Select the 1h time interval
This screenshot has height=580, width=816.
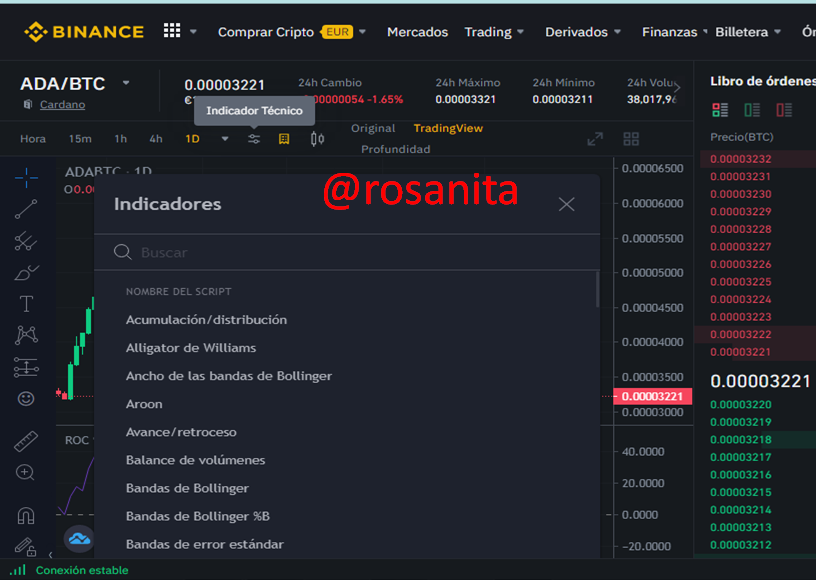pos(121,139)
